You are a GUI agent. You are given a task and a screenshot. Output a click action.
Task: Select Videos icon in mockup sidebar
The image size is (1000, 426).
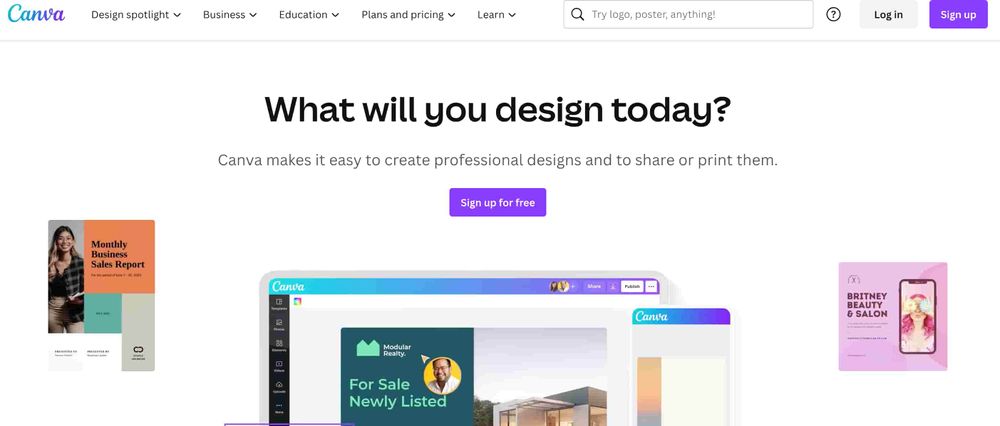pos(279,366)
